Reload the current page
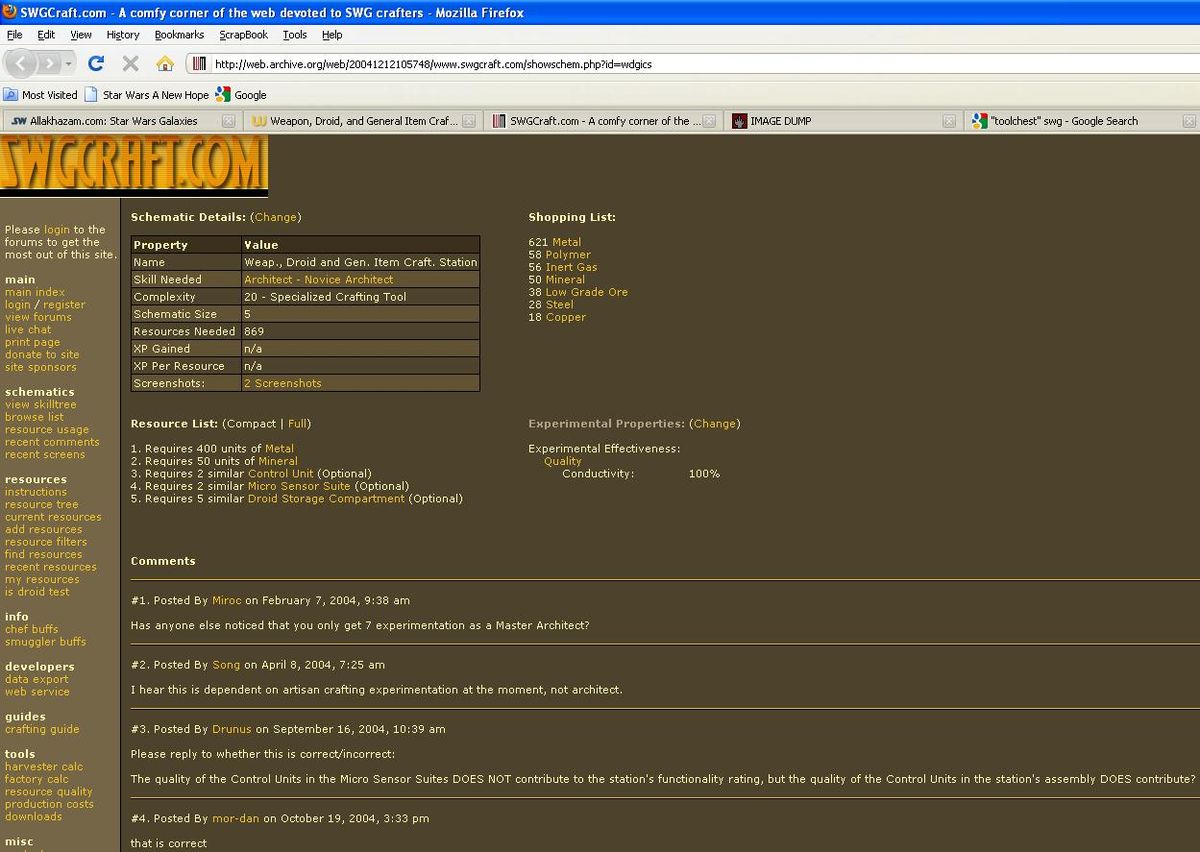Viewport: 1200px width, 852px height. [x=96, y=63]
